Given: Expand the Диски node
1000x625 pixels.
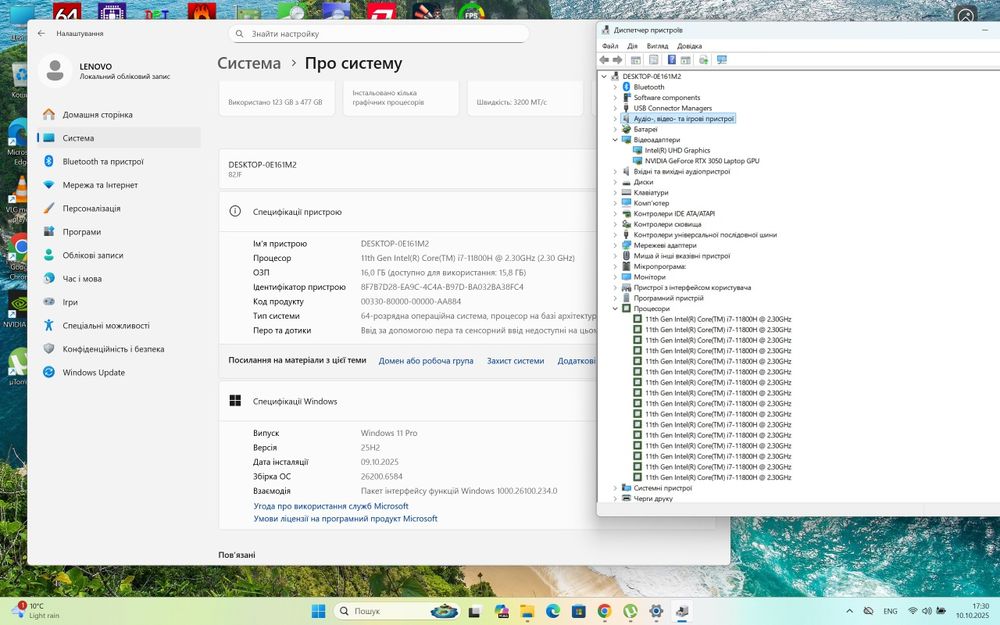Looking at the screenshot, I should tap(615, 182).
